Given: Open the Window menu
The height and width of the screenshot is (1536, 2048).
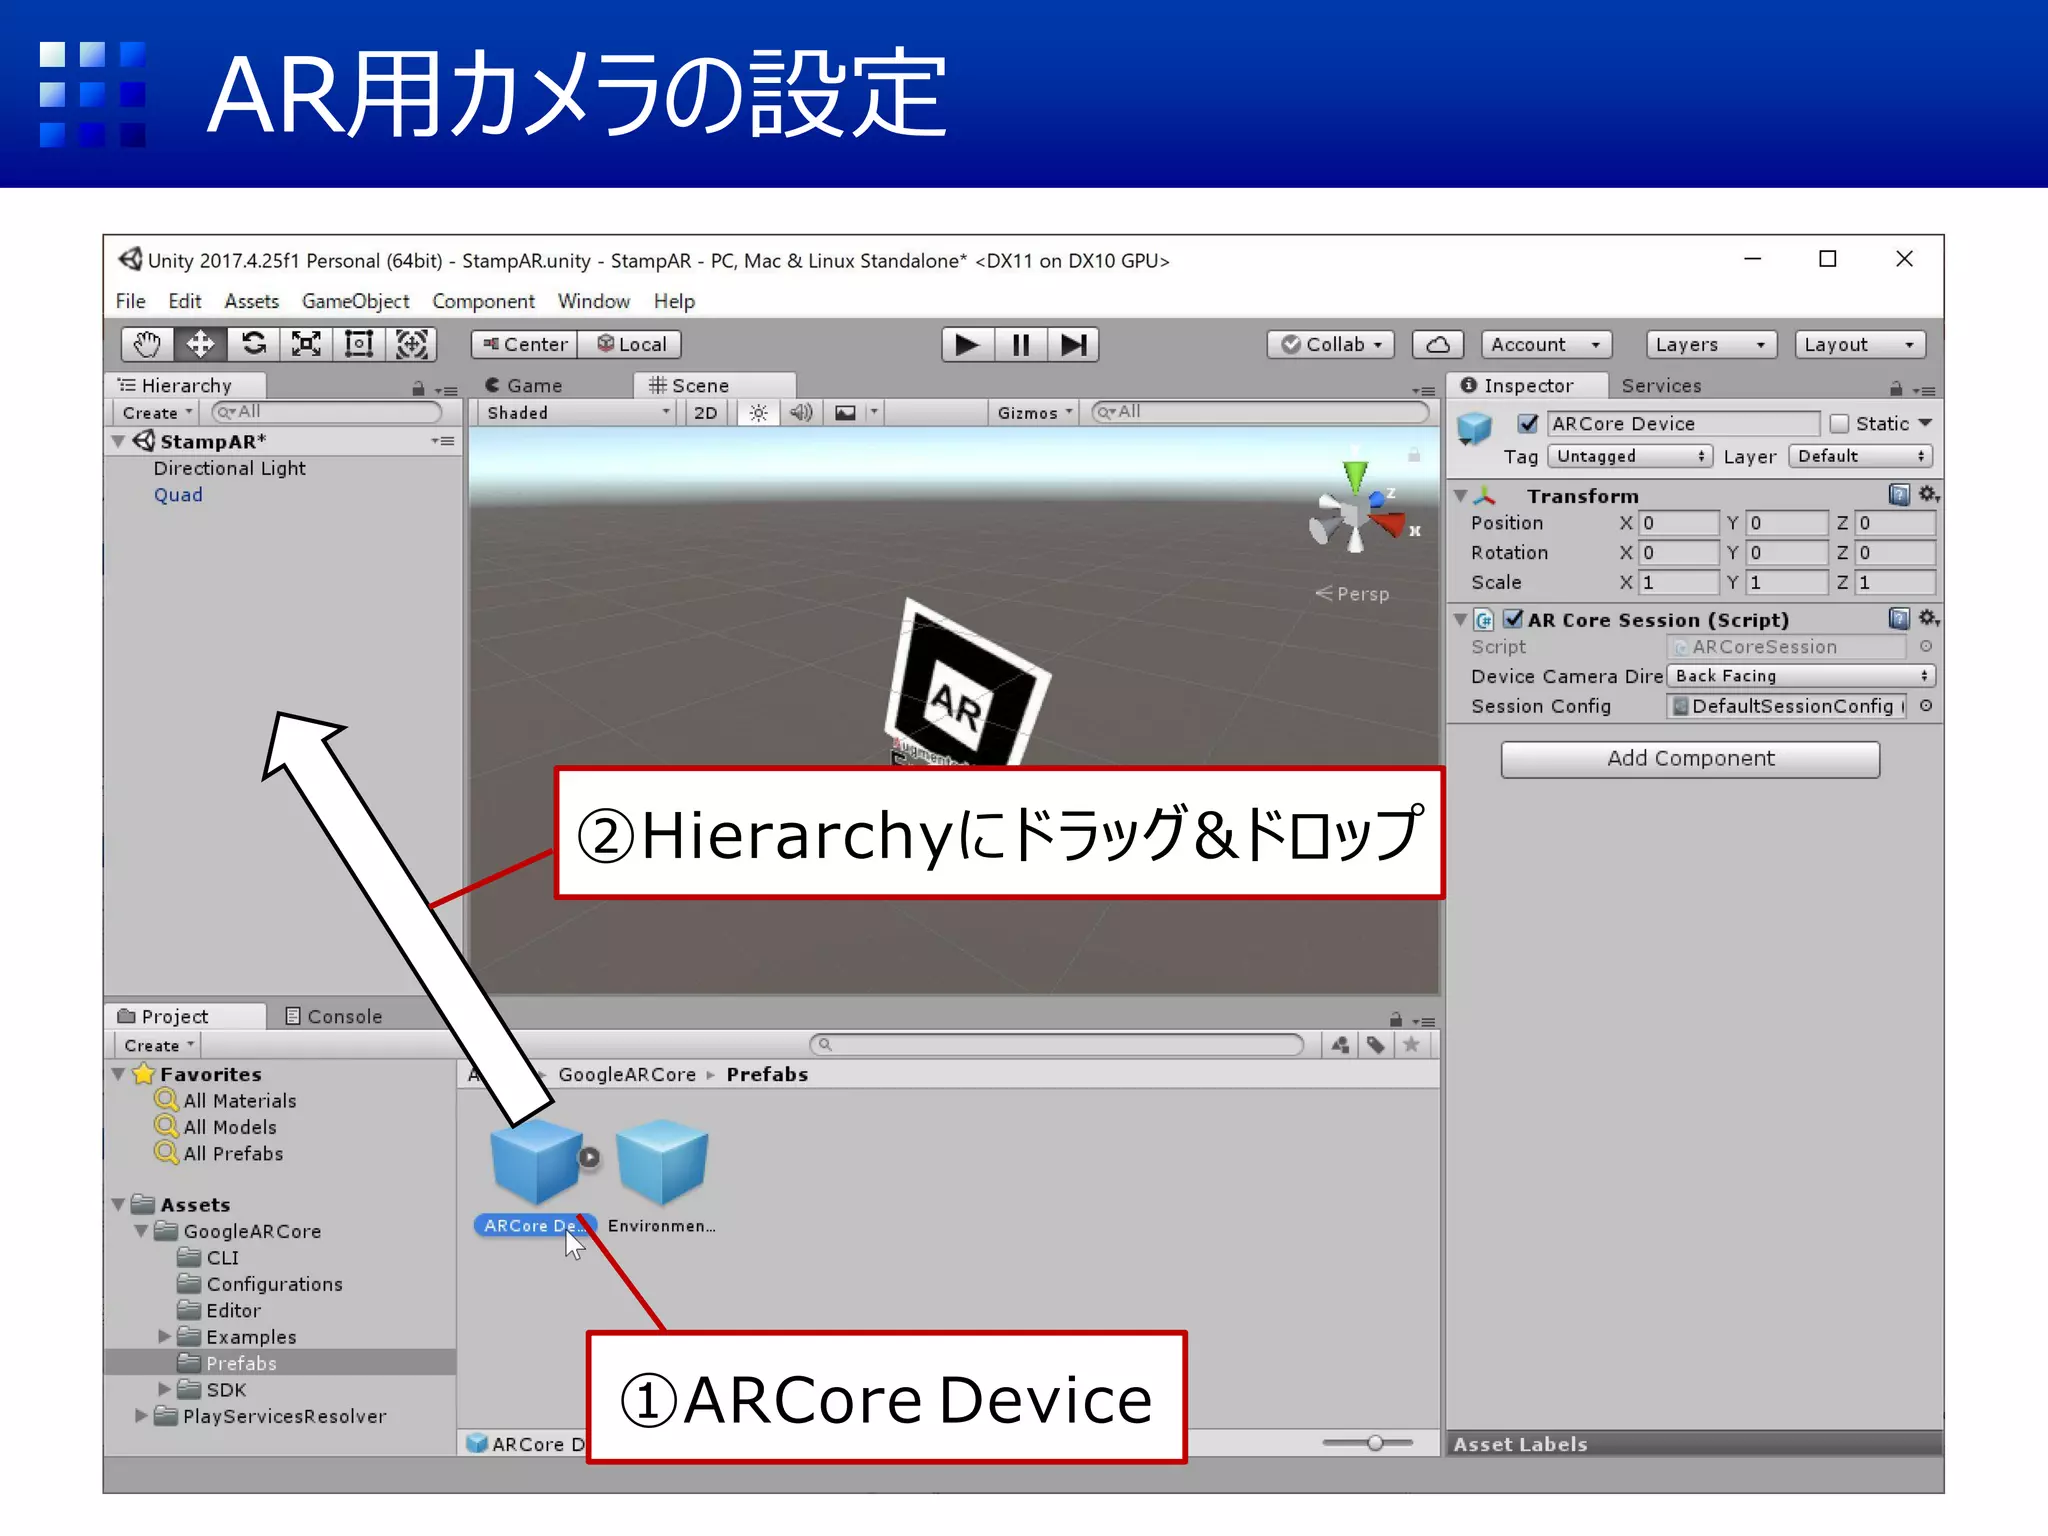Looking at the screenshot, I should 593,301.
